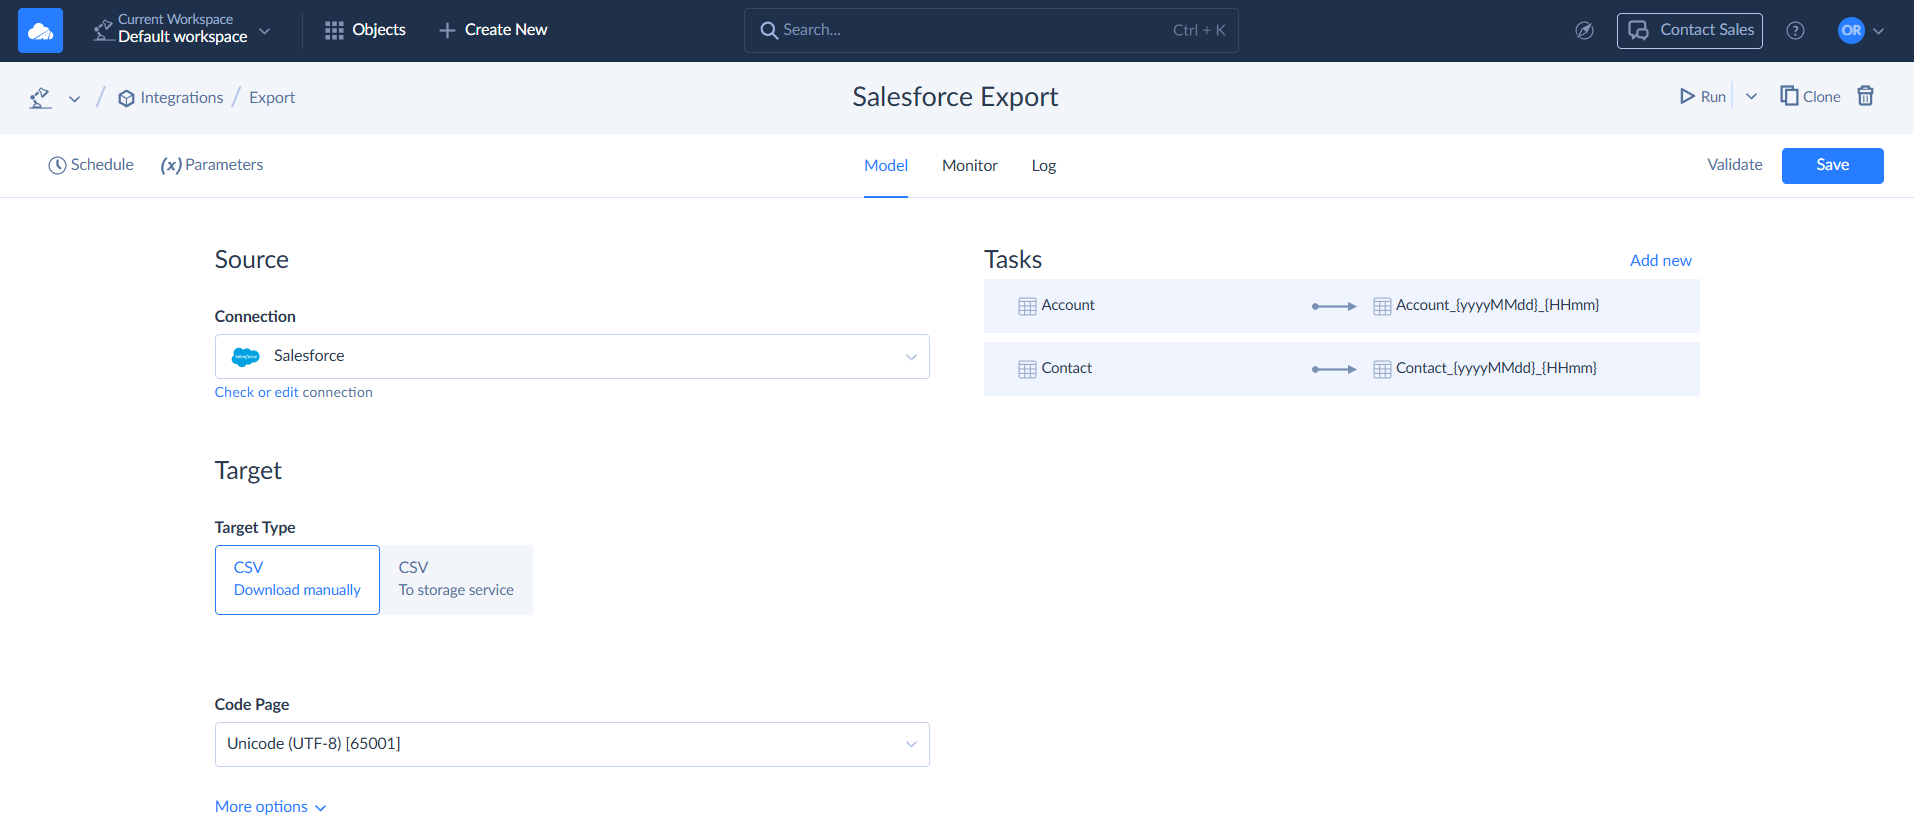
Task: Open the Schedule clock settings
Action: pyautogui.click(x=91, y=165)
